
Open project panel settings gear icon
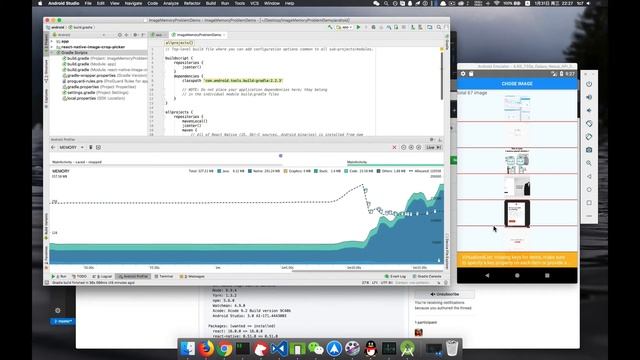point(135,35)
